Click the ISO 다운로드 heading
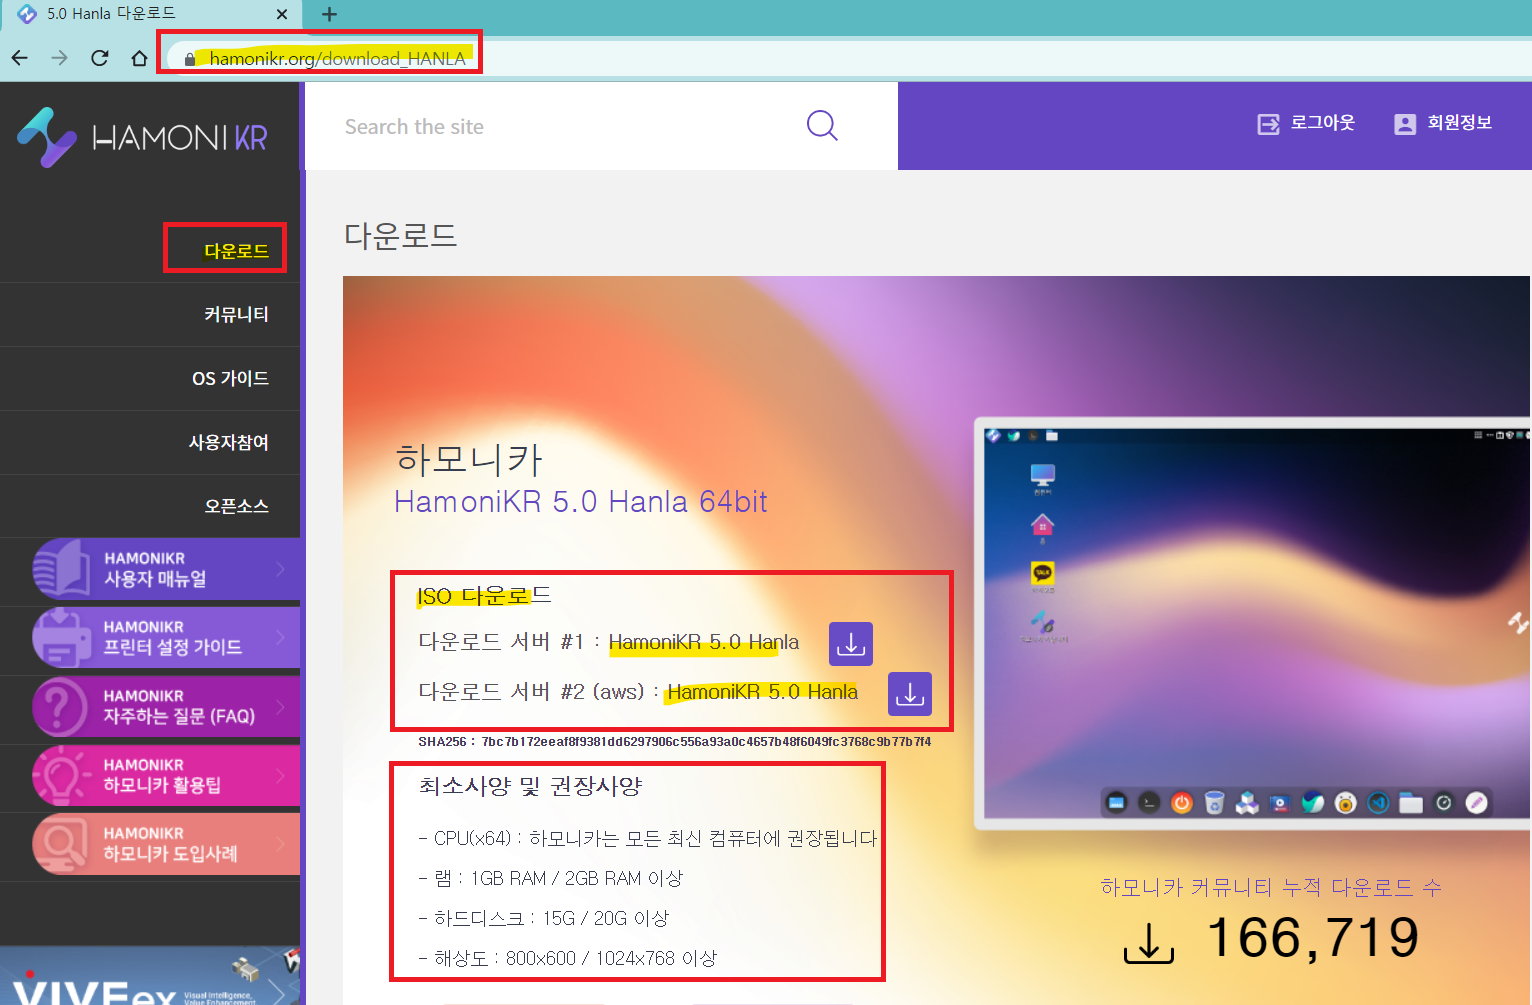 click(x=484, y=596)
